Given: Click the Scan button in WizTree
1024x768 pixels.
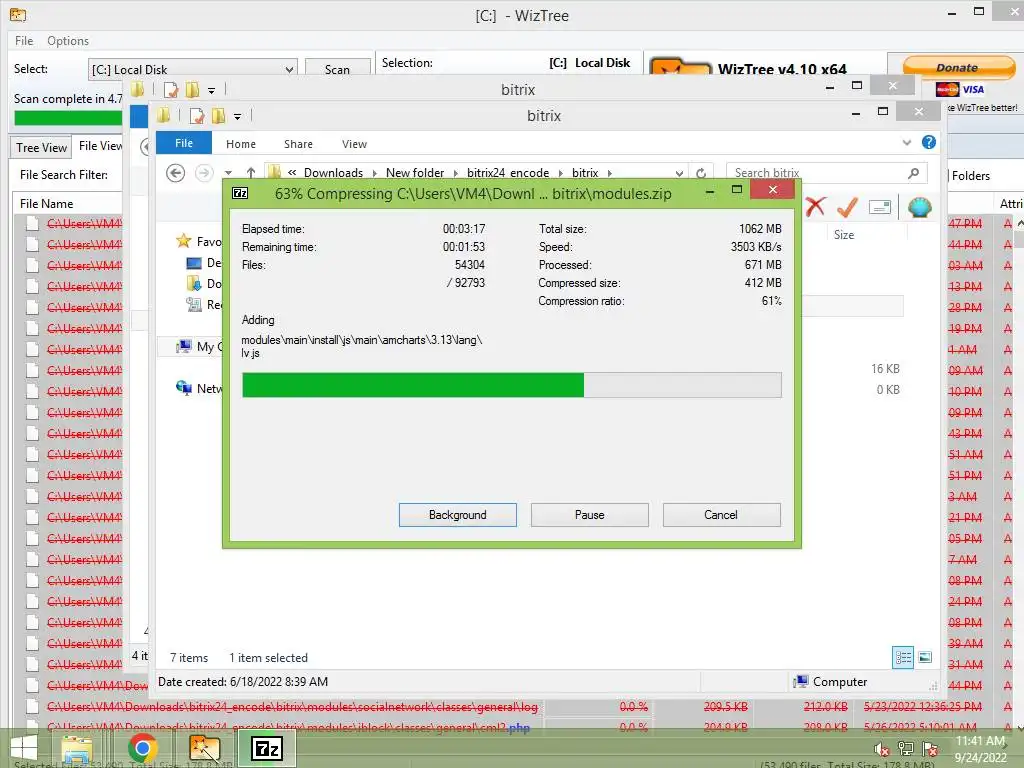Looking at the screenshot, I should (x=337, y=69).
